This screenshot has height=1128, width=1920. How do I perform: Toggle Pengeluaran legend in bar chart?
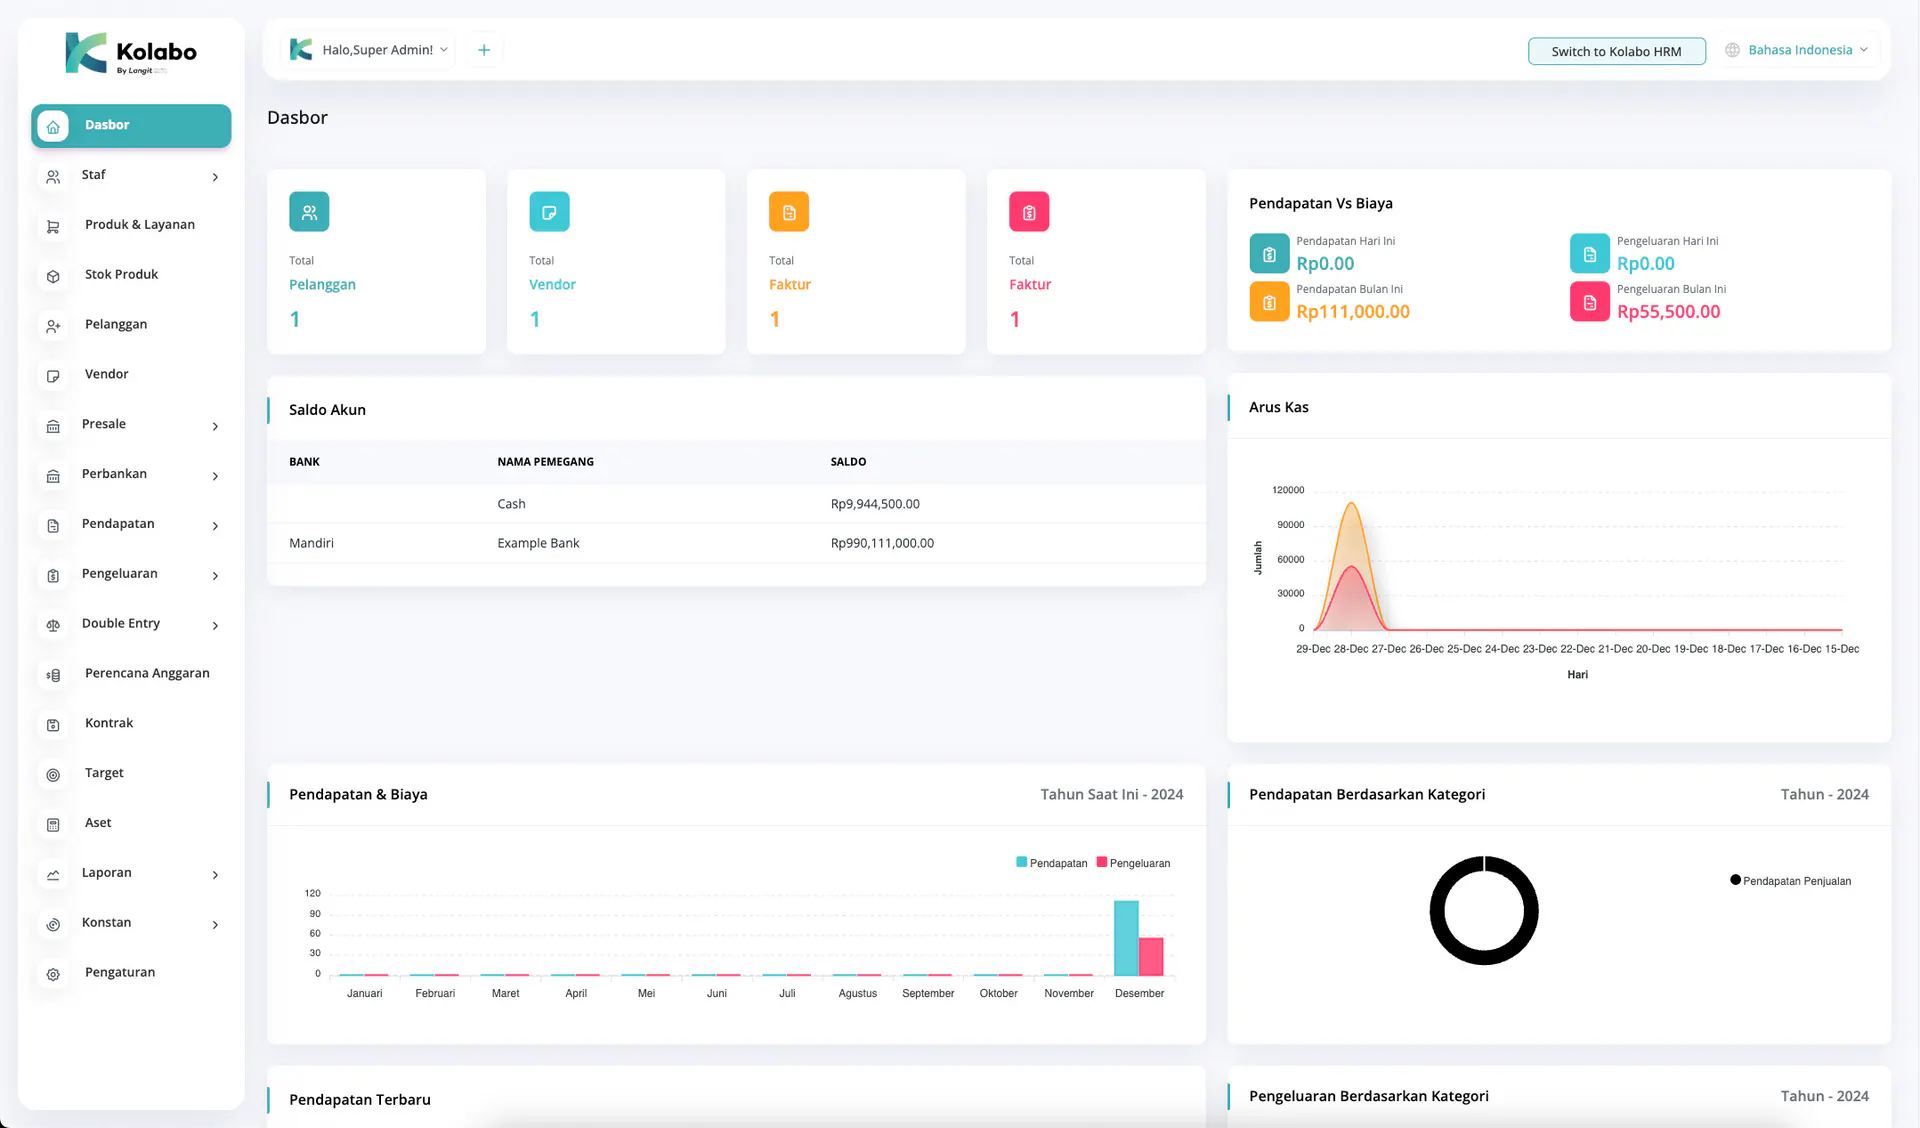click(x=1133, y=863)
